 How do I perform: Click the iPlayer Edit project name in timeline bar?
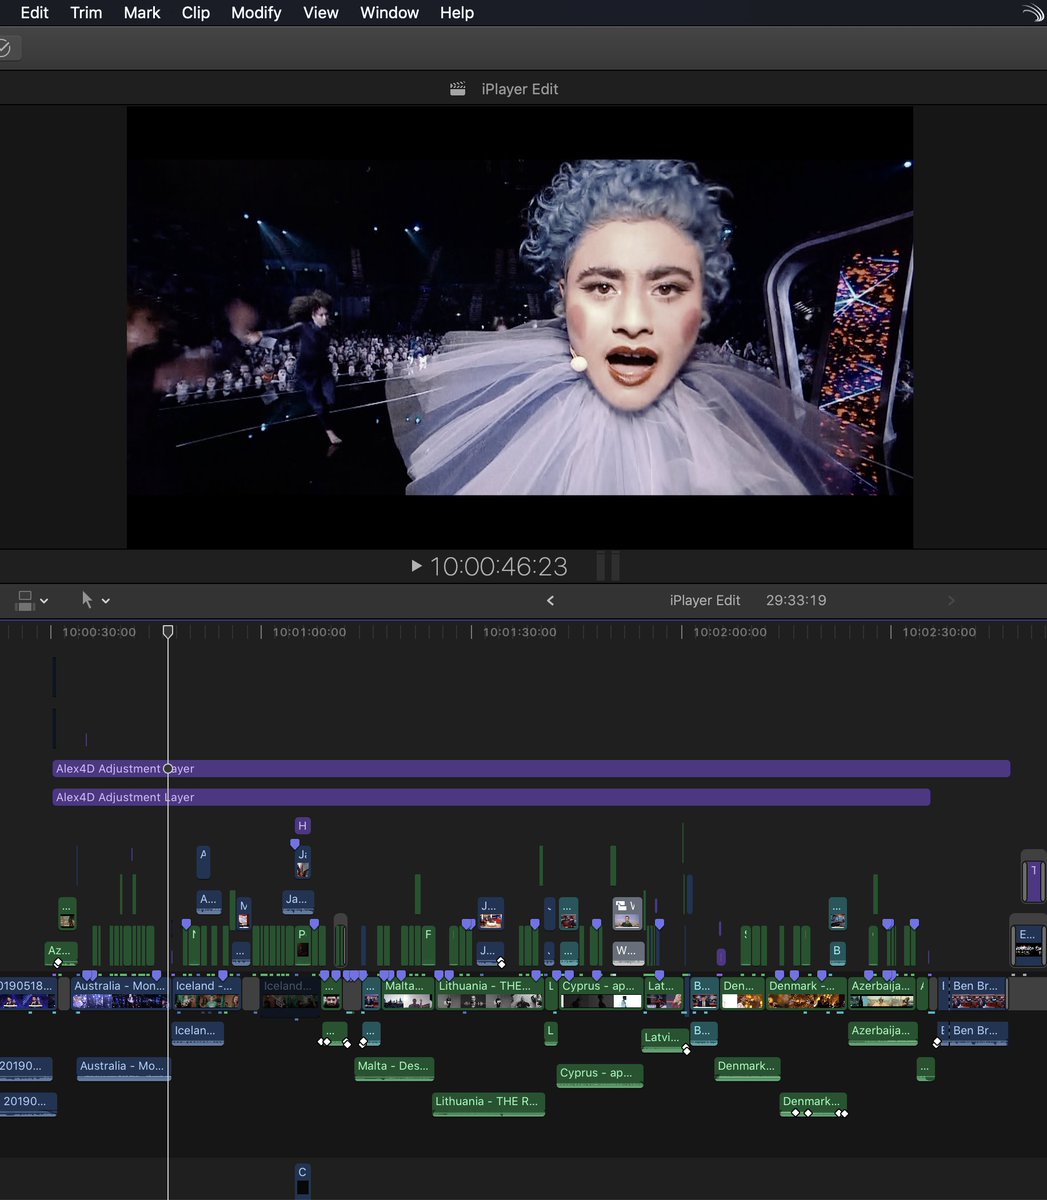tap(705, 600)
